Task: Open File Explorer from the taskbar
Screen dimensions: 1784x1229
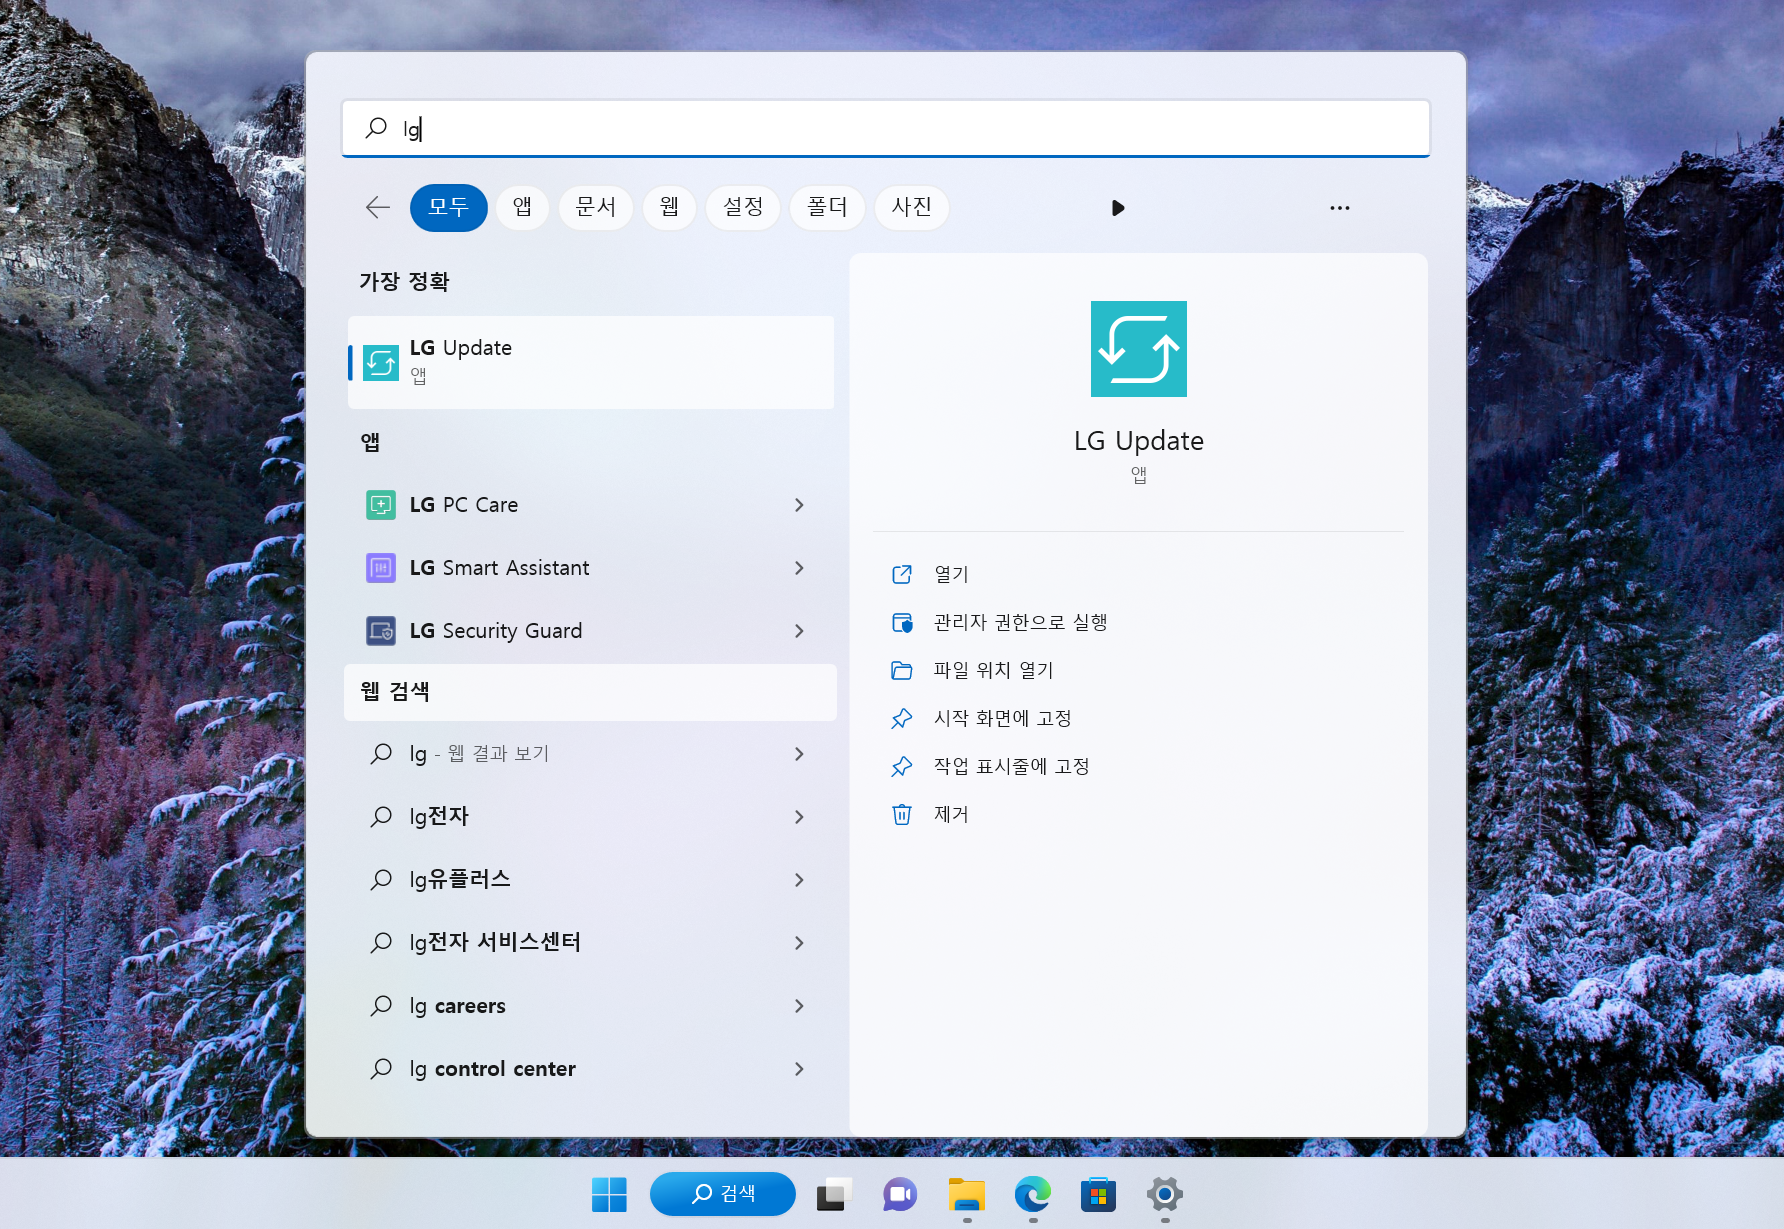Action: [967, 1194]
